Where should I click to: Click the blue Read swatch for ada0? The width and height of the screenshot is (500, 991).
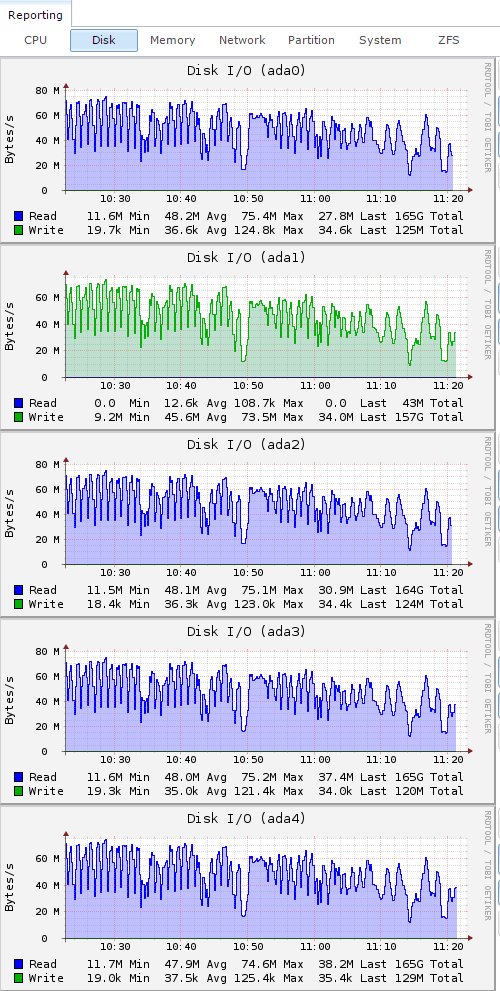pos(18,216)
